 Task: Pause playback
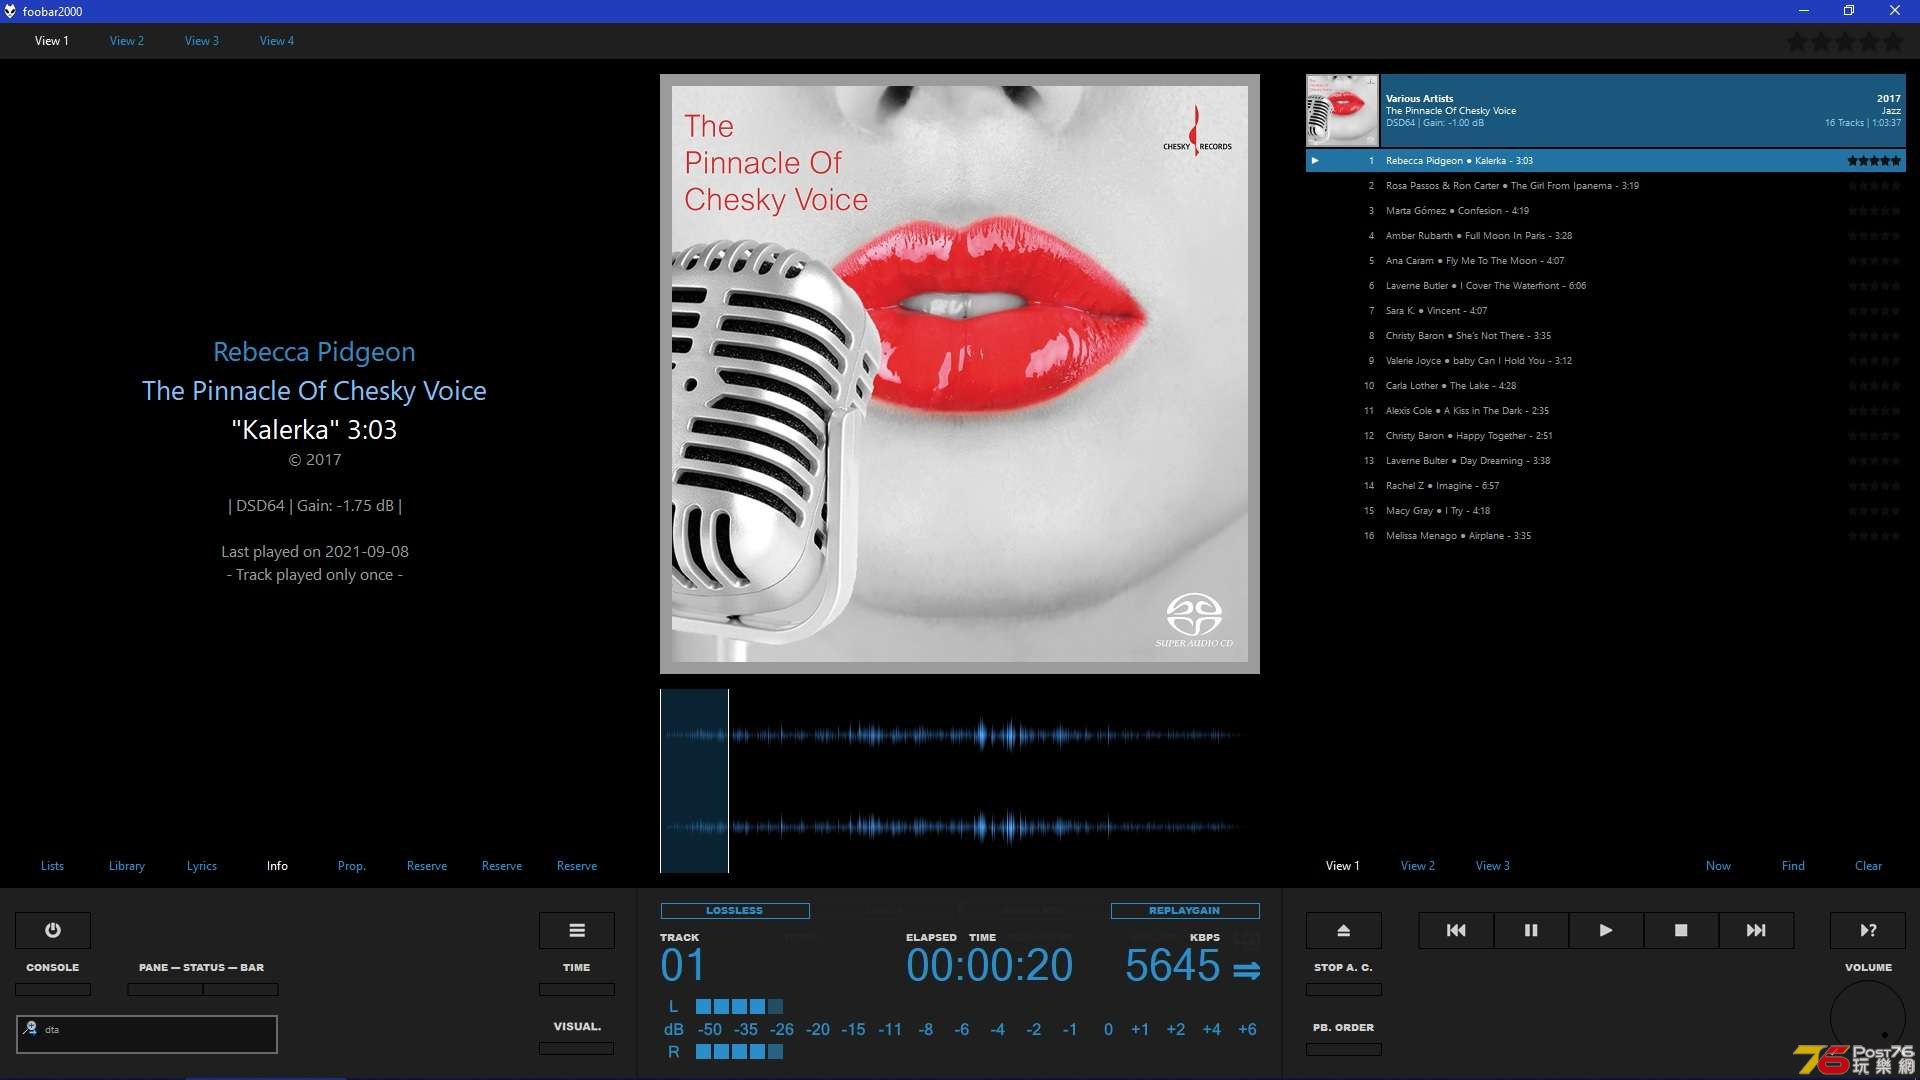1531,930
